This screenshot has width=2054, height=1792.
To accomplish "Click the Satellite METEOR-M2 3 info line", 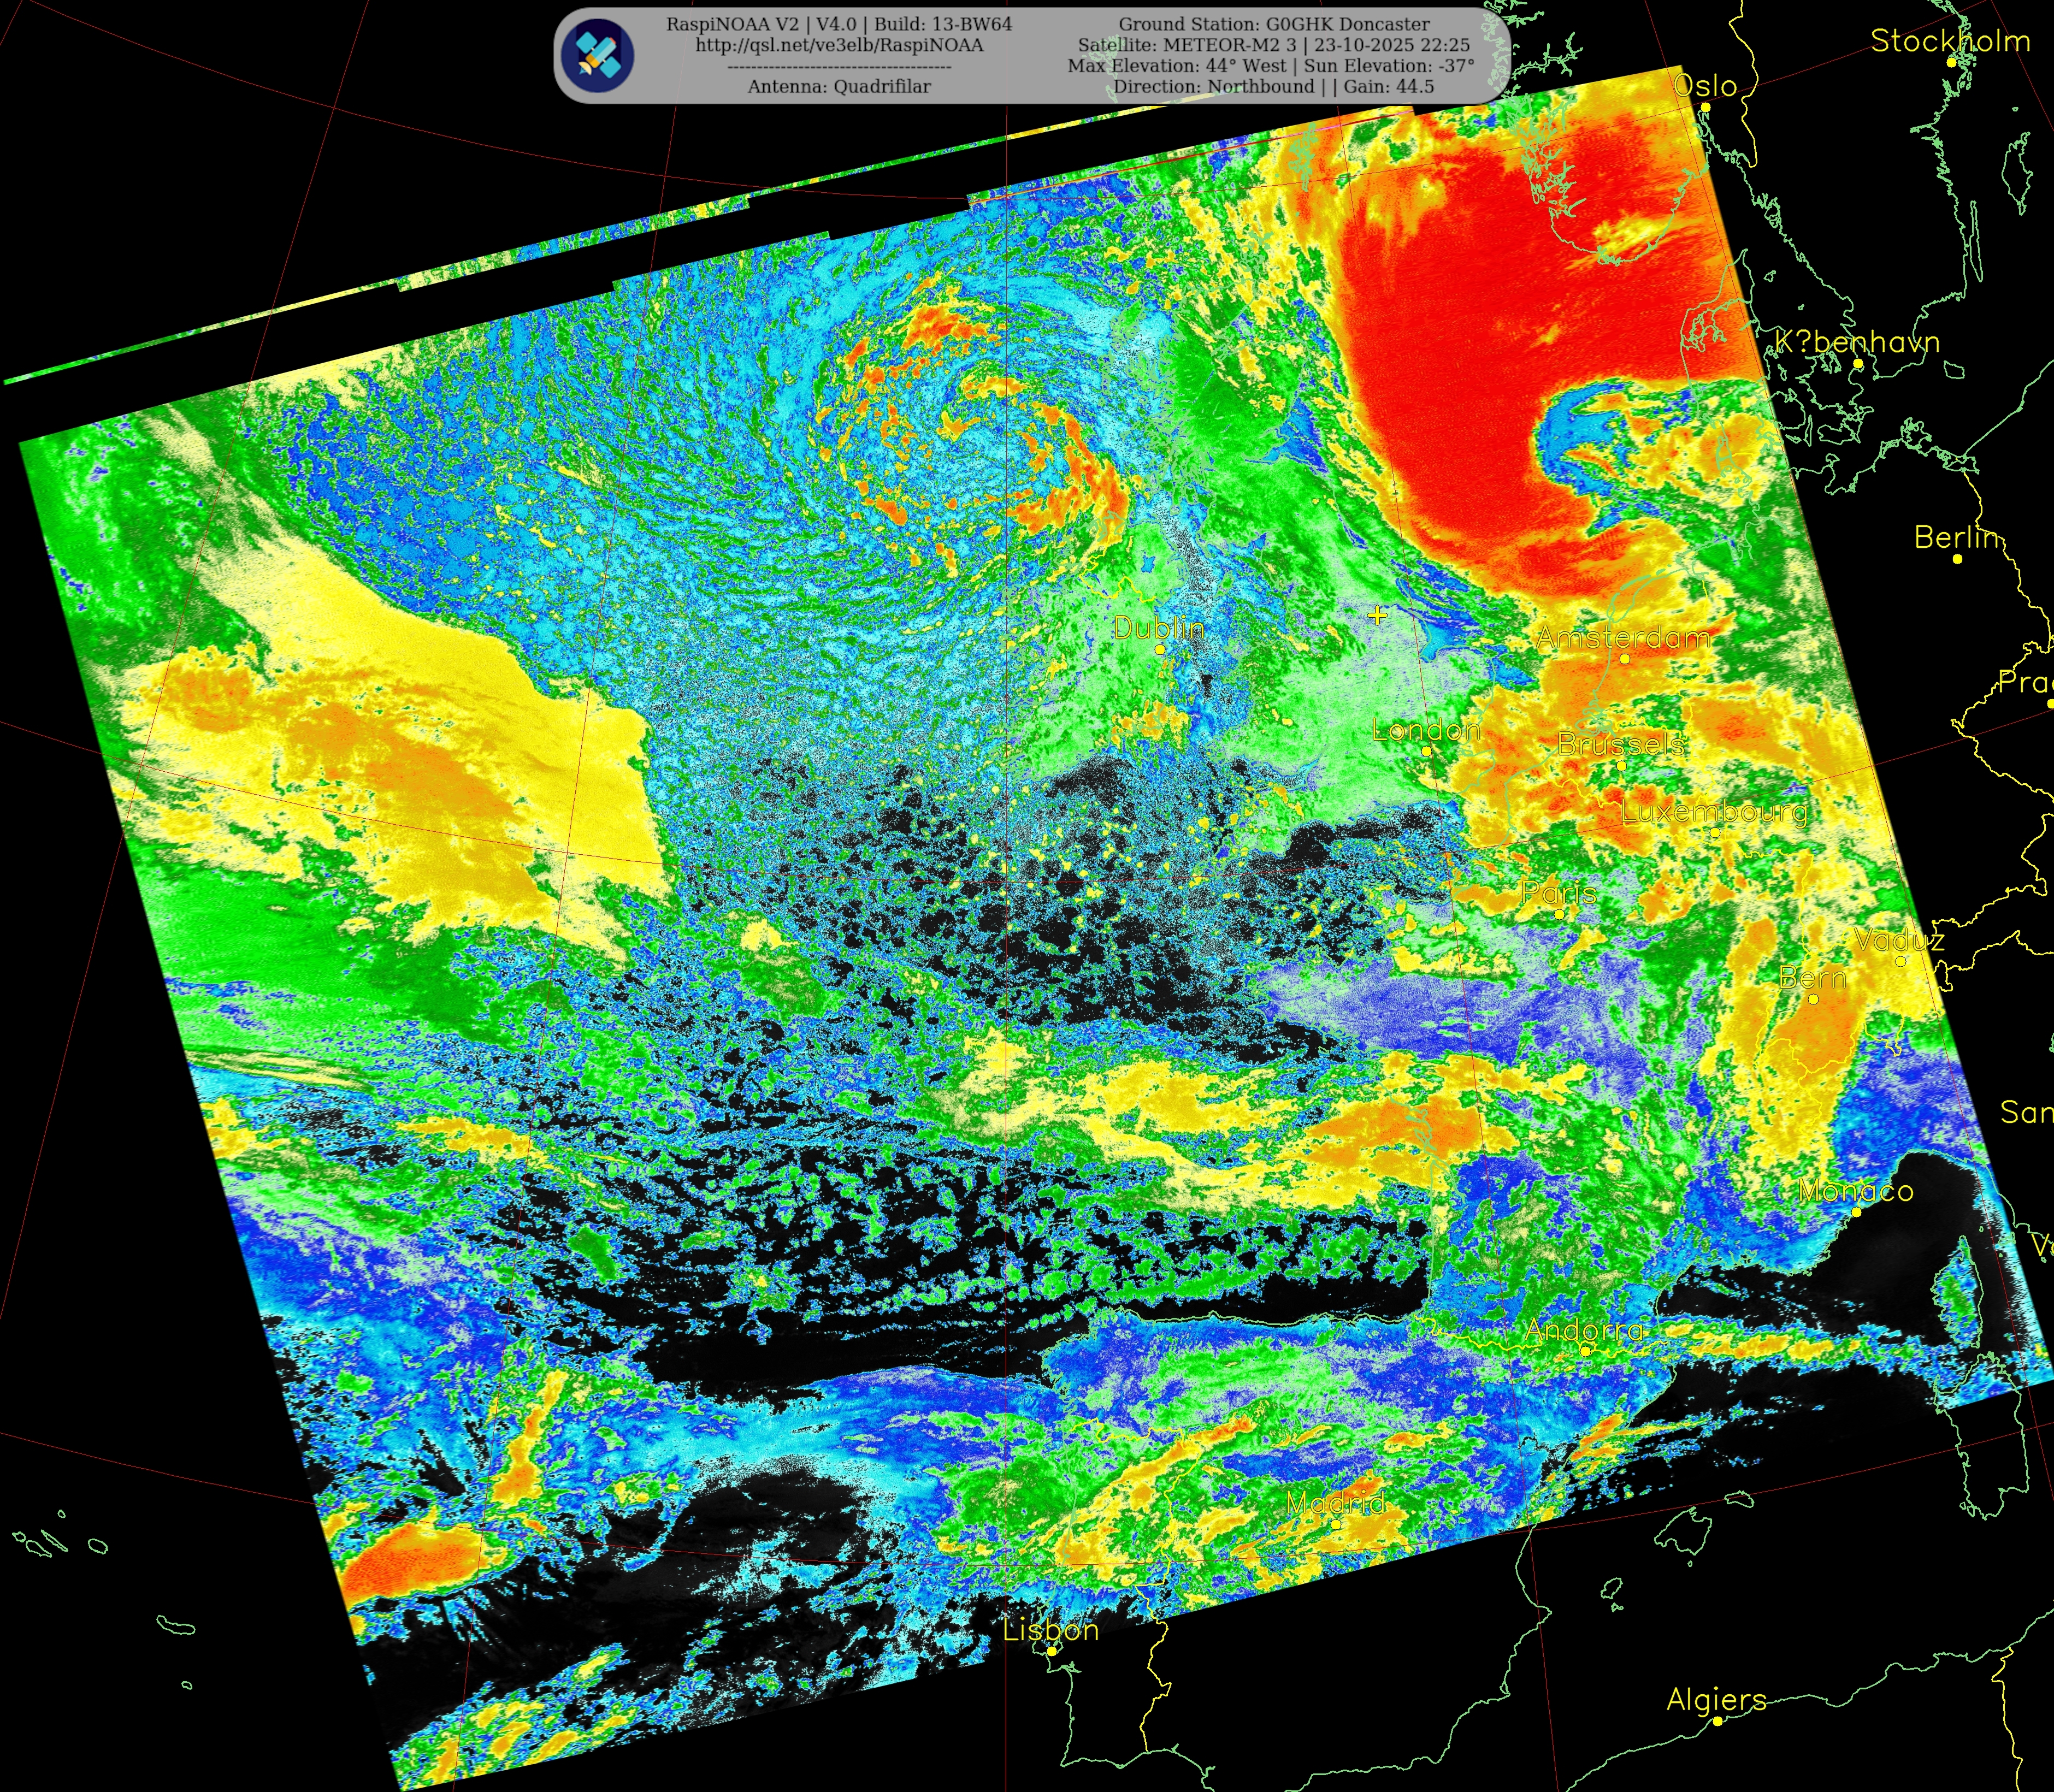I will click(1273, 45).
